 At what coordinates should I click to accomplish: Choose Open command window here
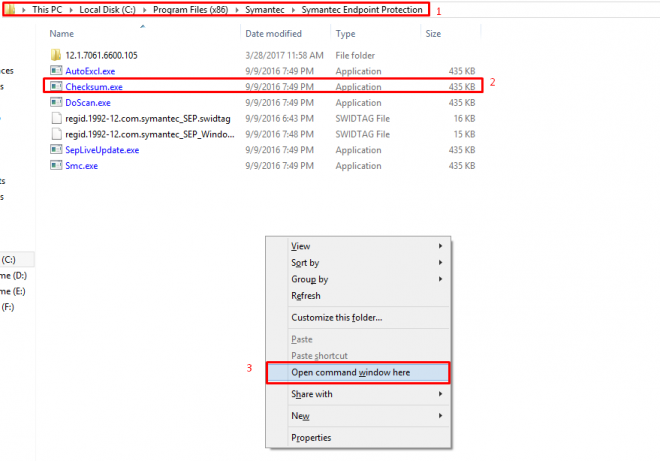pyautogui.click(x=358, y=373)
